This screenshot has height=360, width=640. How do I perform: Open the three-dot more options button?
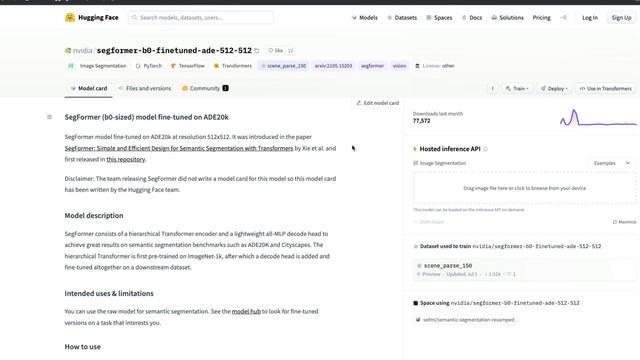click(492, 89)
